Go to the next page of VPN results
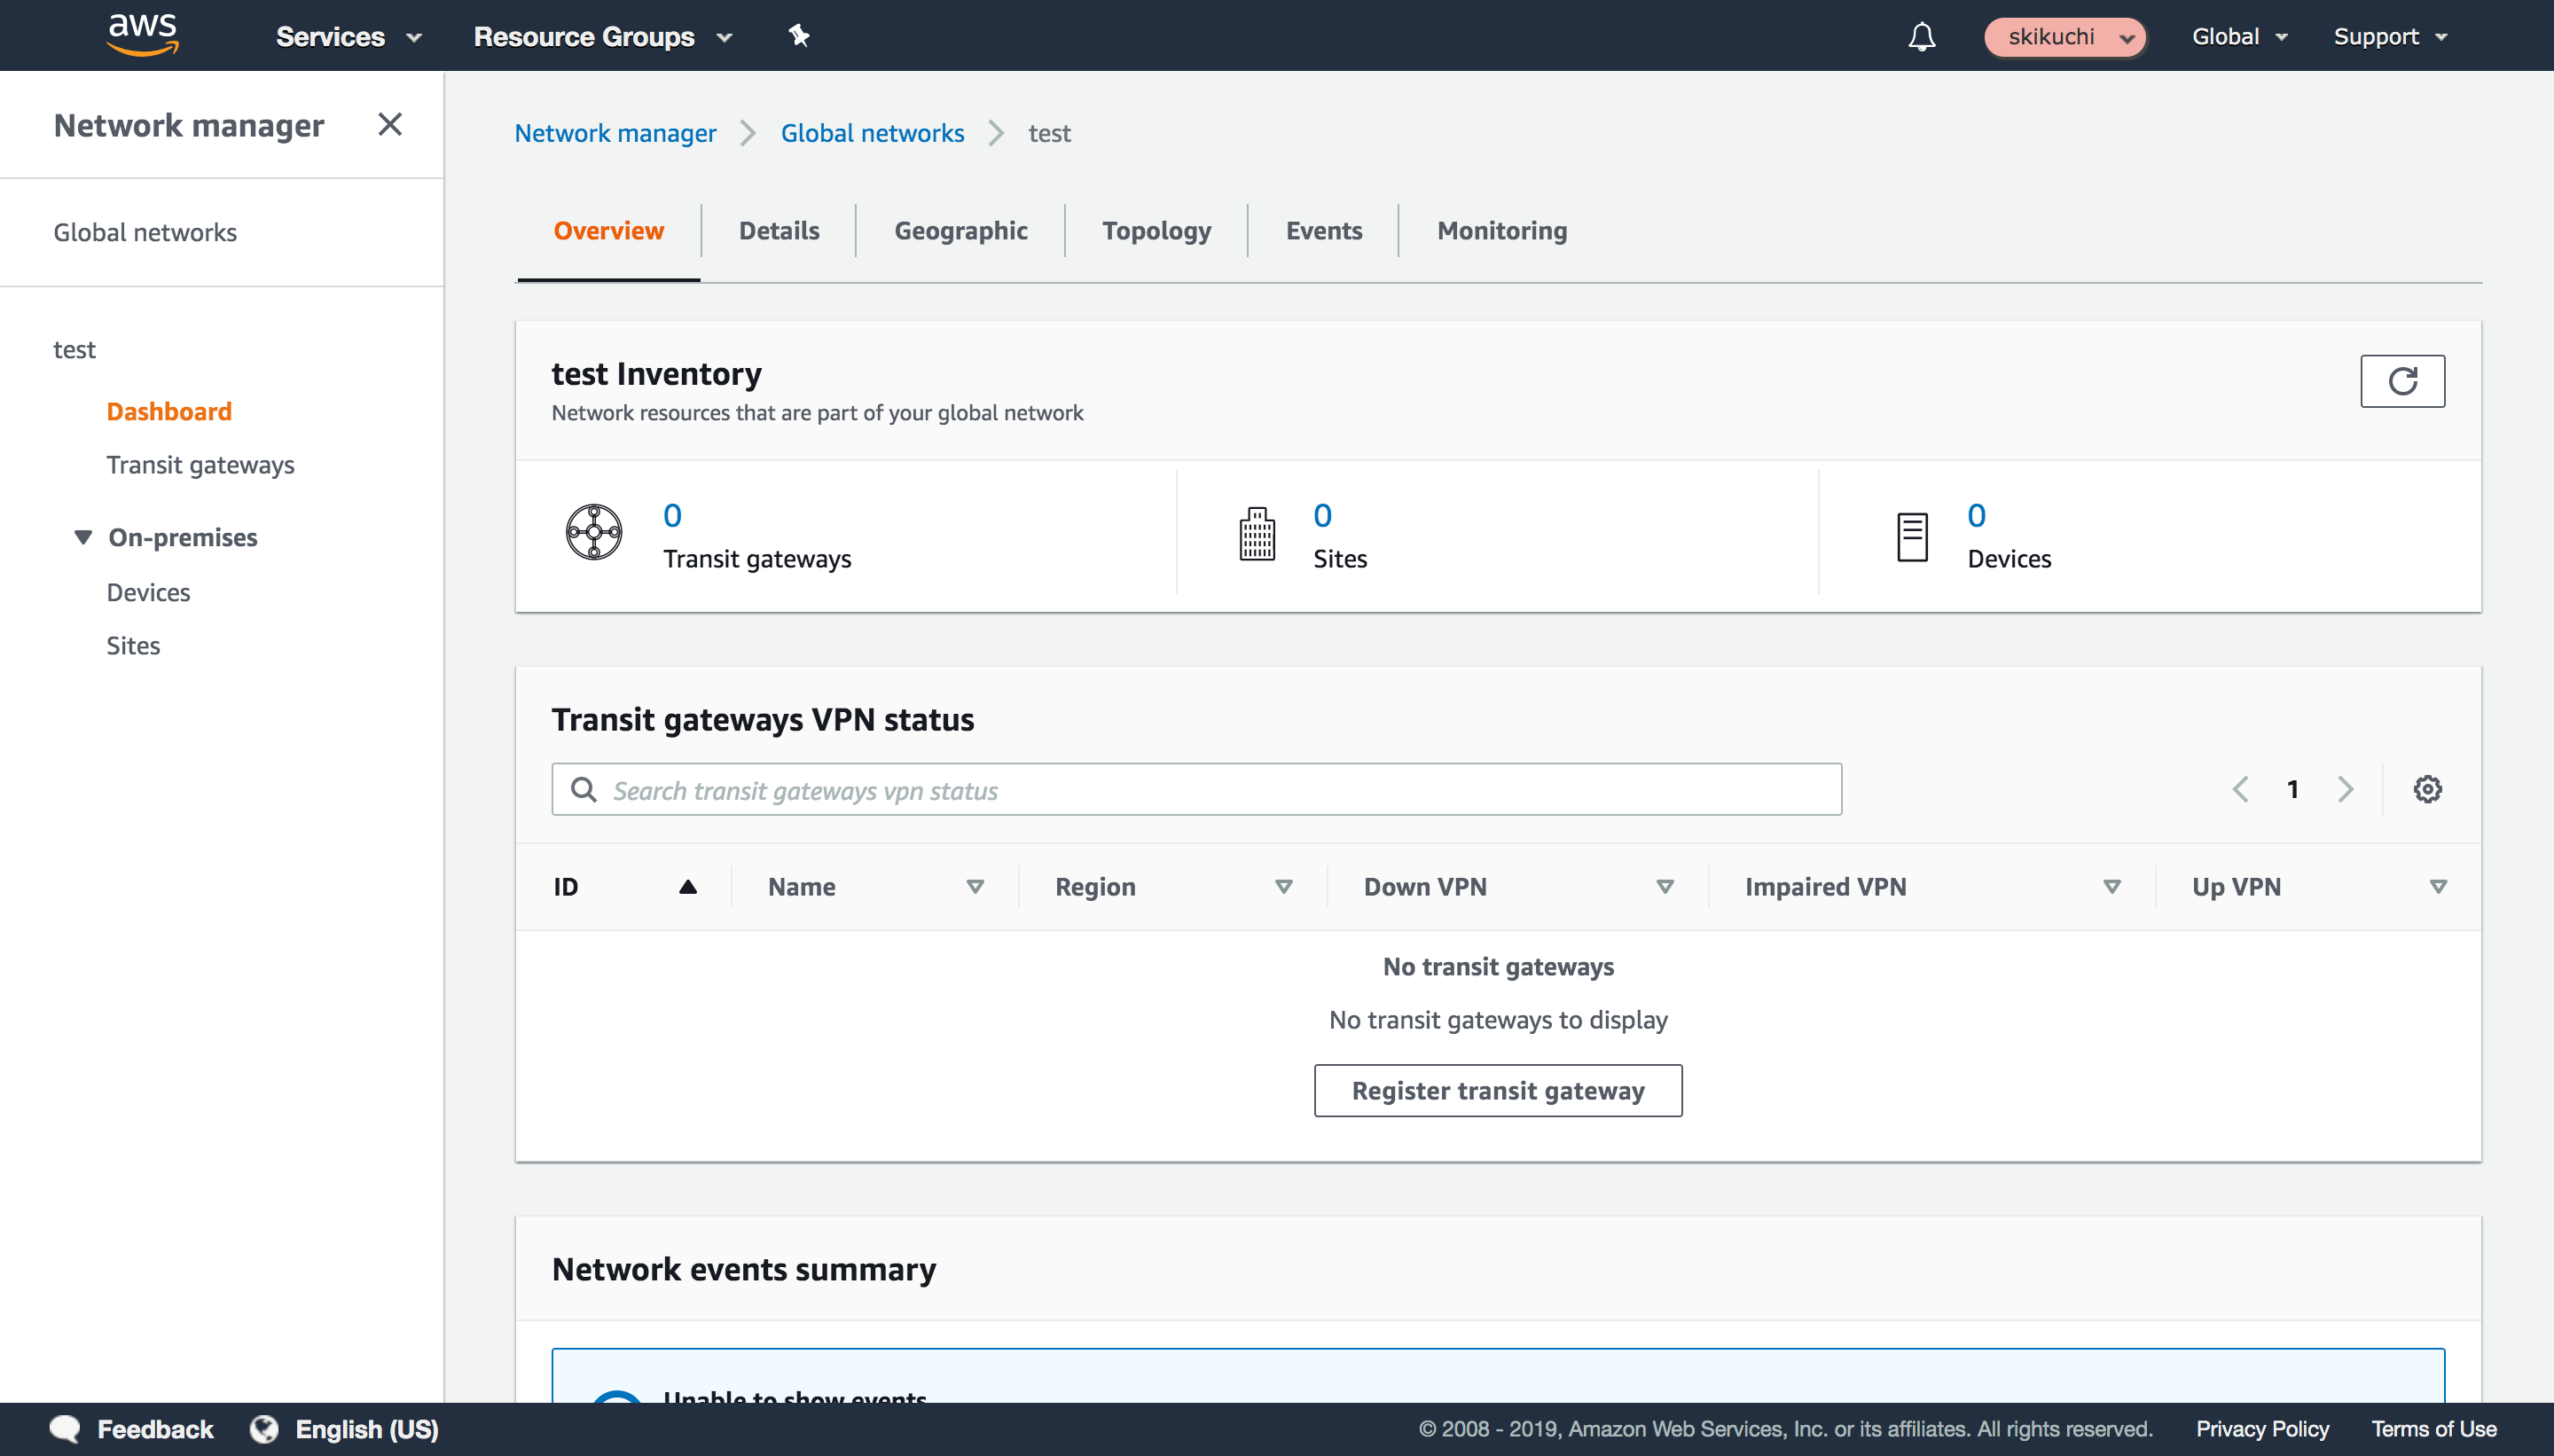2554x1456 pixels. point(2347,788)
